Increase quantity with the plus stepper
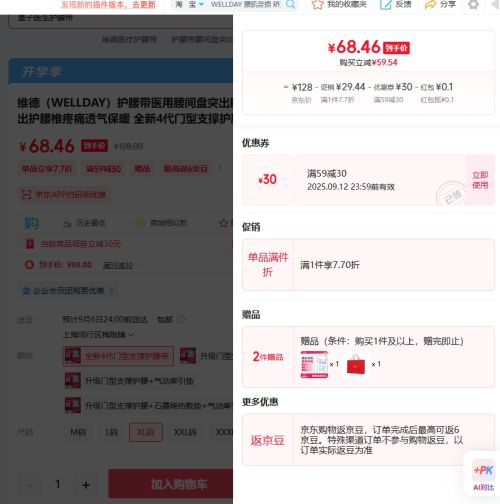Image resolution: width=500 pixels, height=504 pixels. [x=86, y=484]
